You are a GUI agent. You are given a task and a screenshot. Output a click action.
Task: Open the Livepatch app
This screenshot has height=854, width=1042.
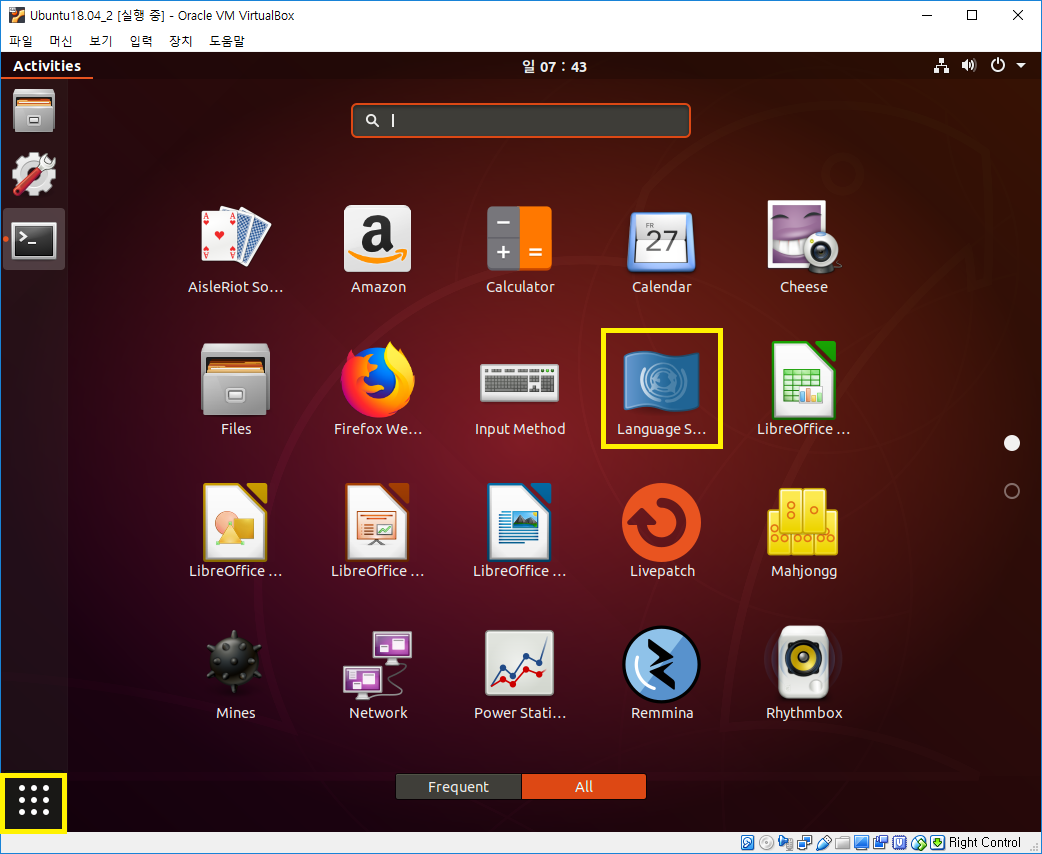[x=661, y=532]
